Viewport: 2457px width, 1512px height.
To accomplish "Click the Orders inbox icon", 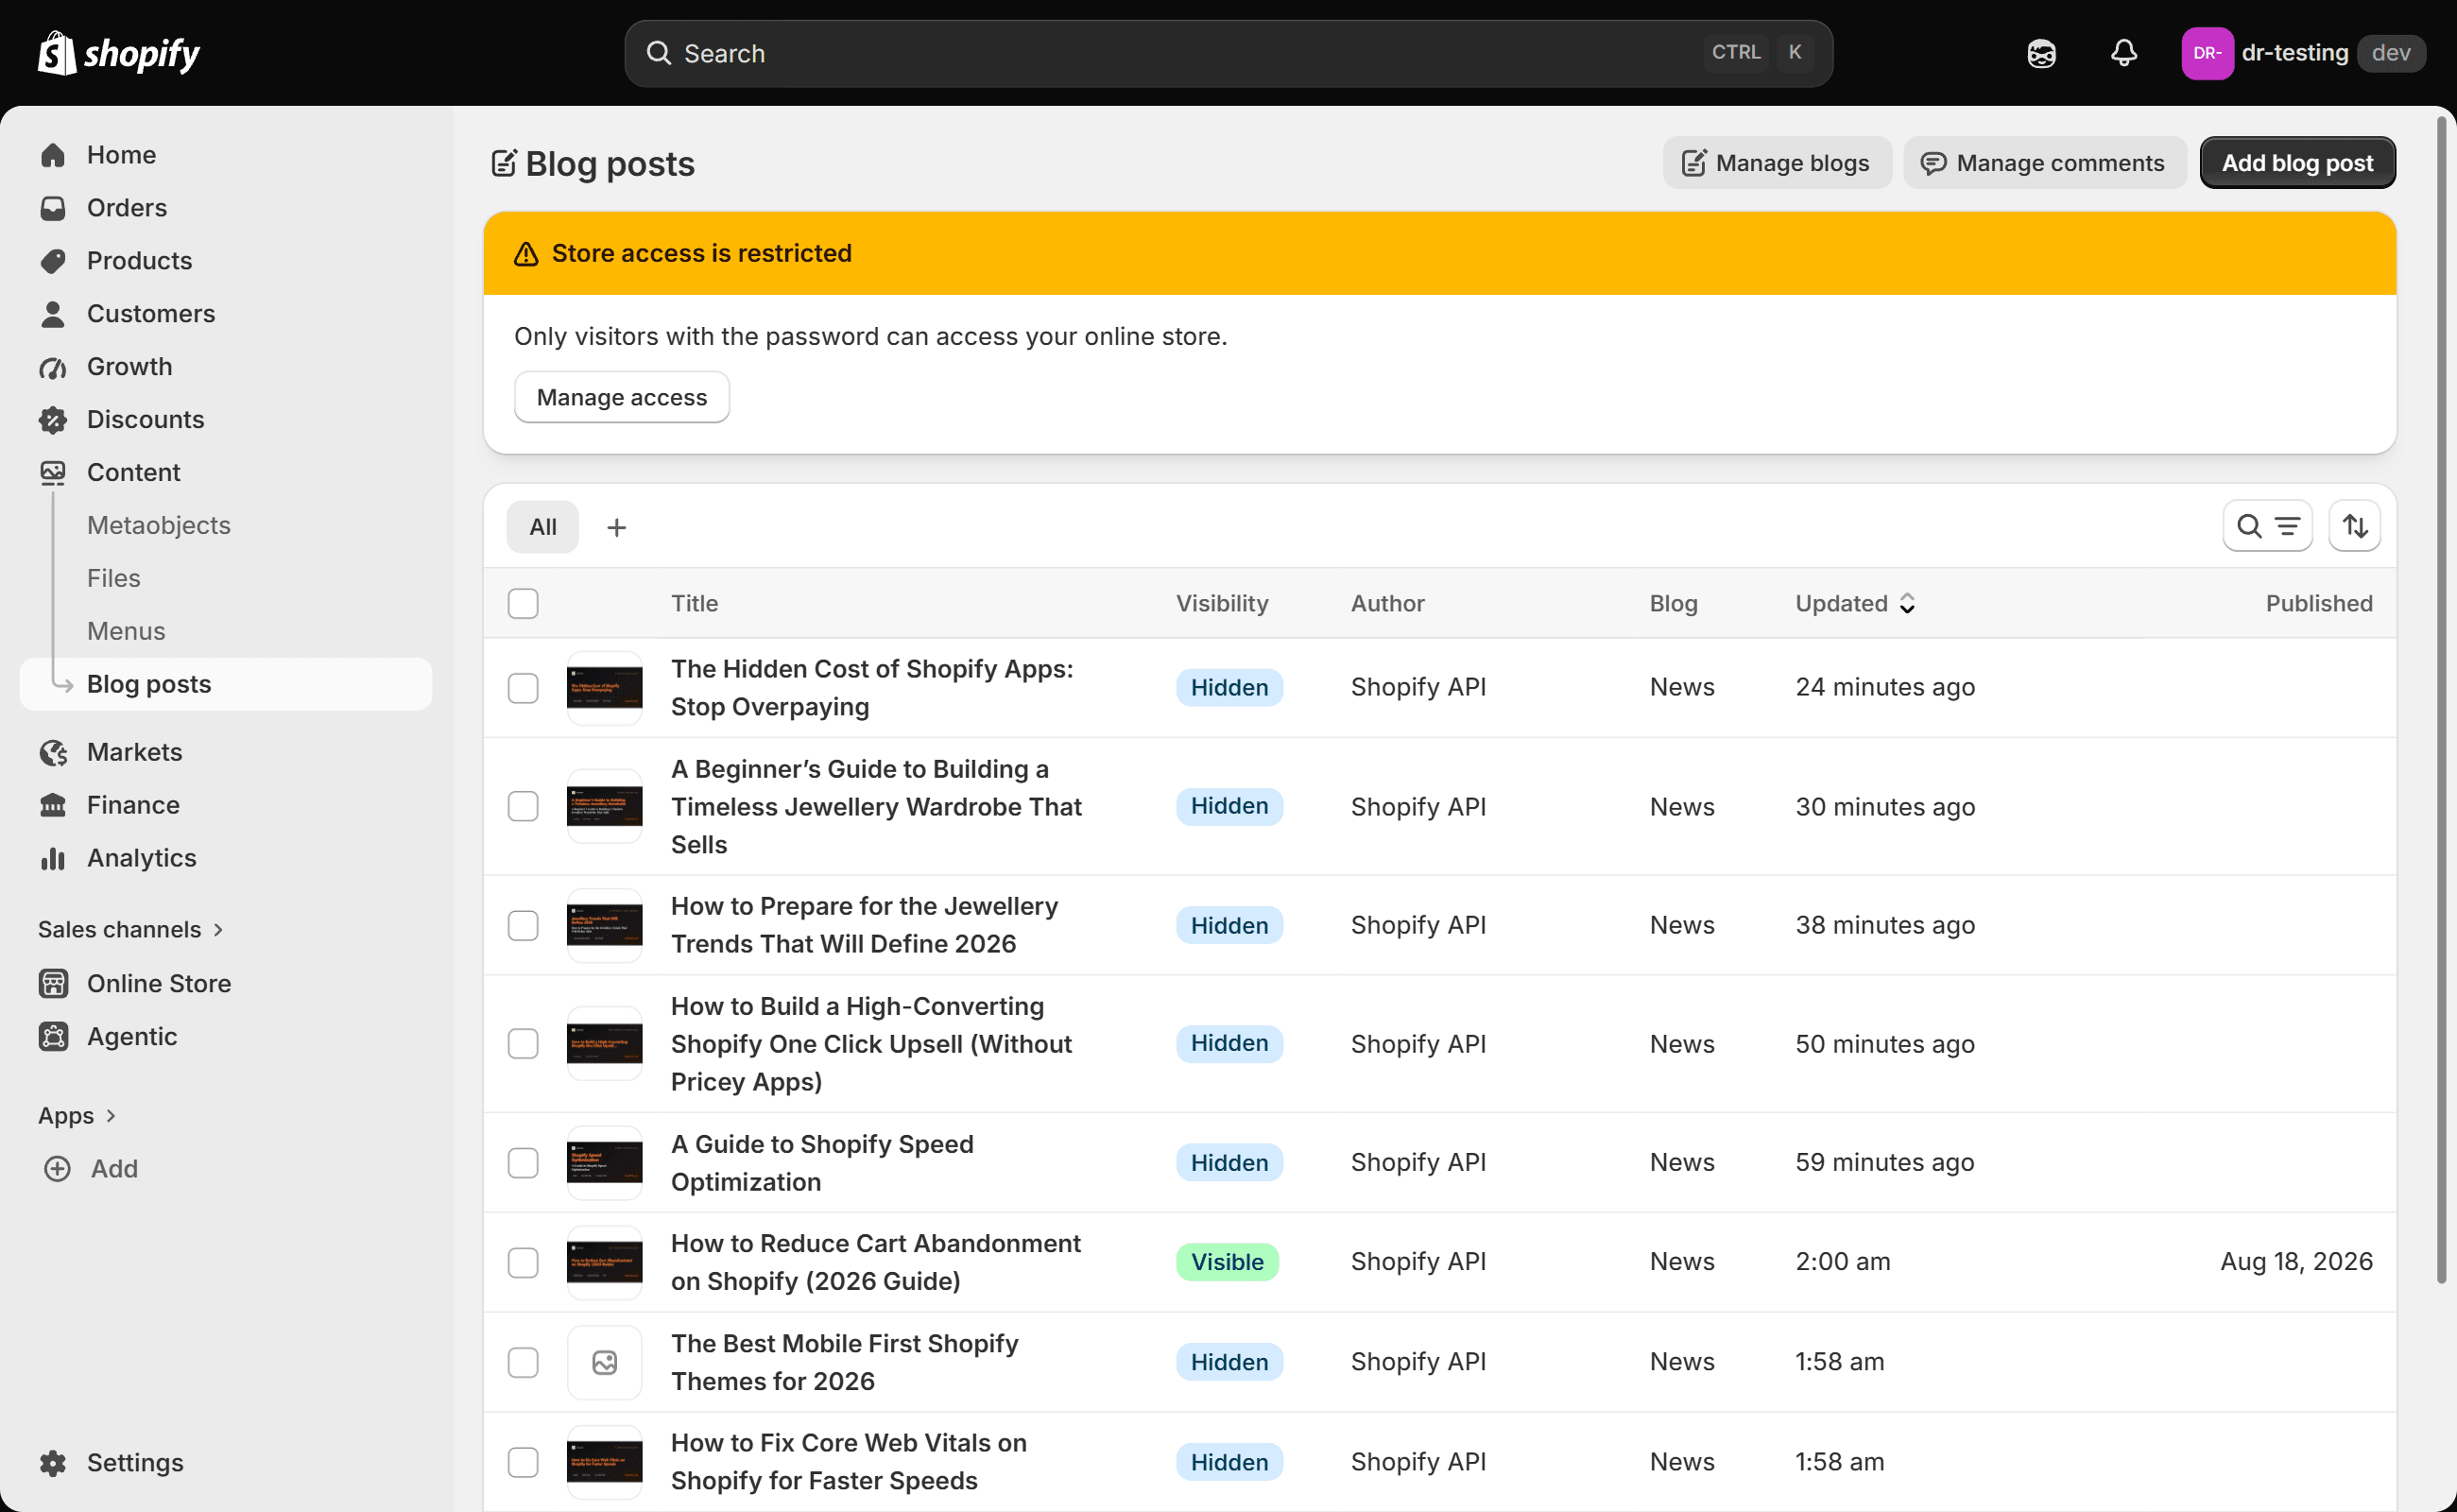I will 53,208.
